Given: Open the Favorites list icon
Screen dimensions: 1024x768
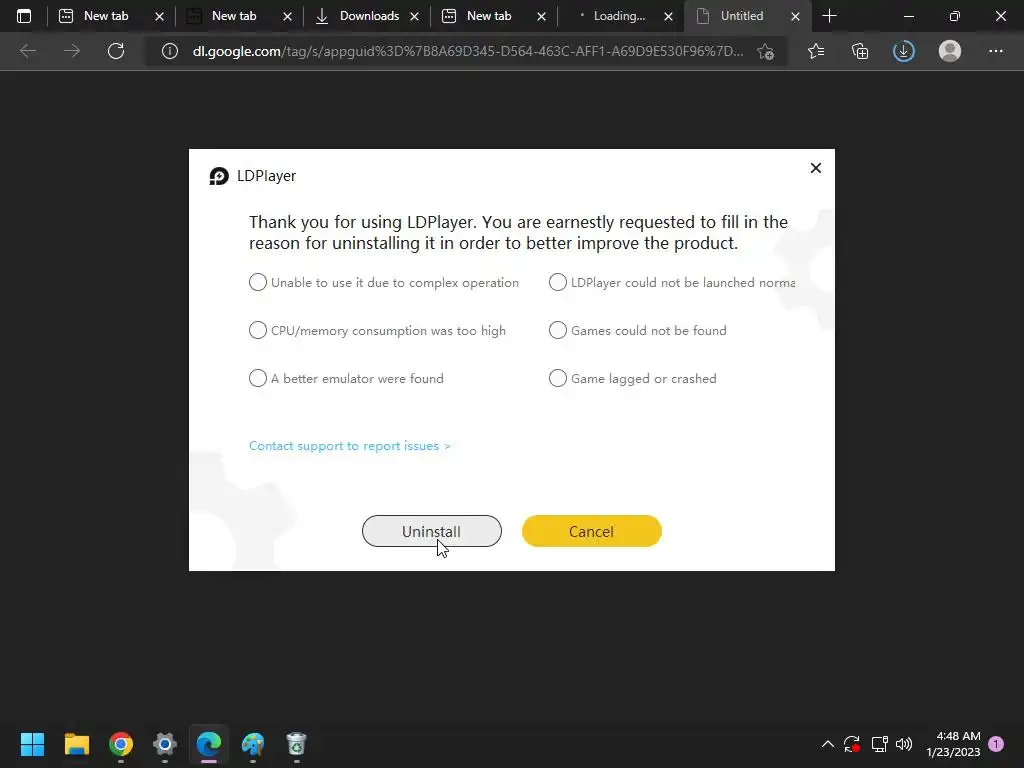Looking at the screenshot, I should click(816, 51).
